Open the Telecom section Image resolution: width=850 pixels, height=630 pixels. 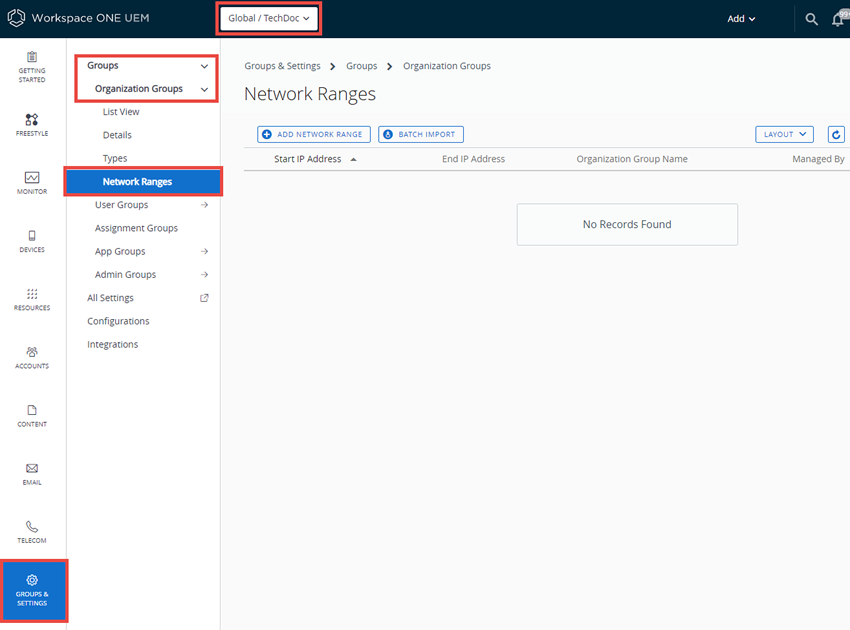(x=32, y=532)
